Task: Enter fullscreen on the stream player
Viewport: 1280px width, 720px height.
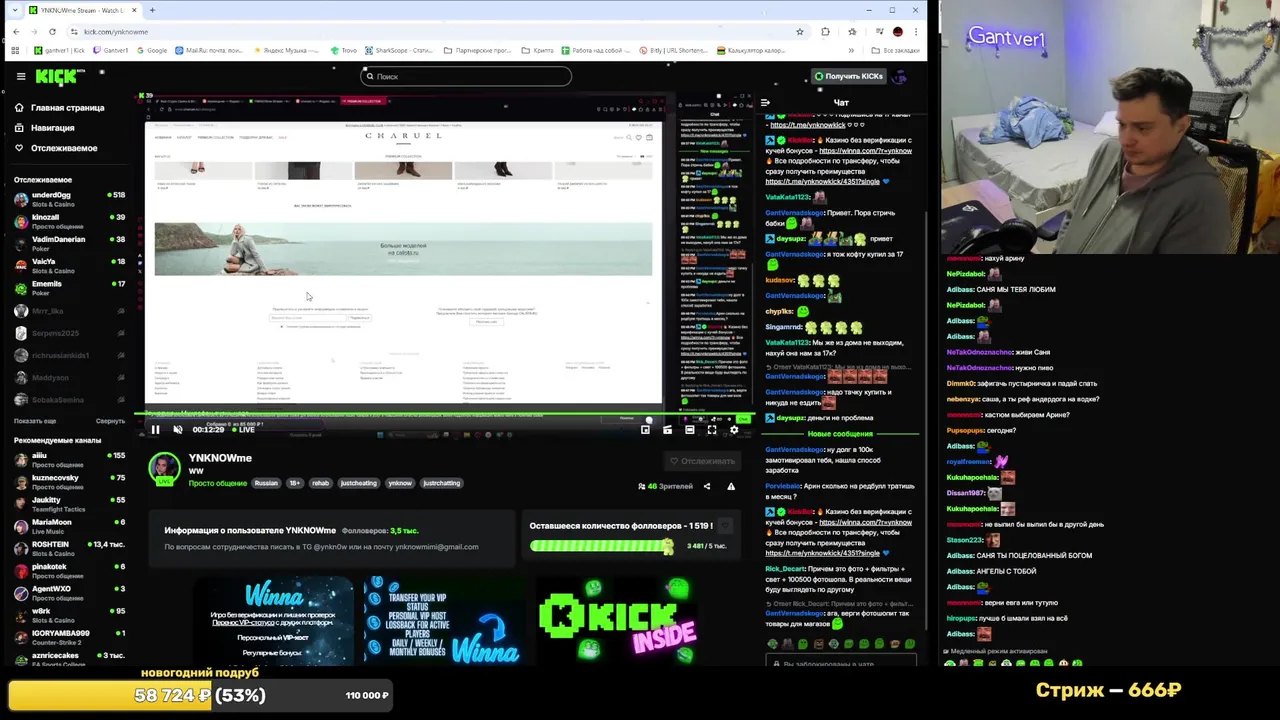Action: [712, 430]
